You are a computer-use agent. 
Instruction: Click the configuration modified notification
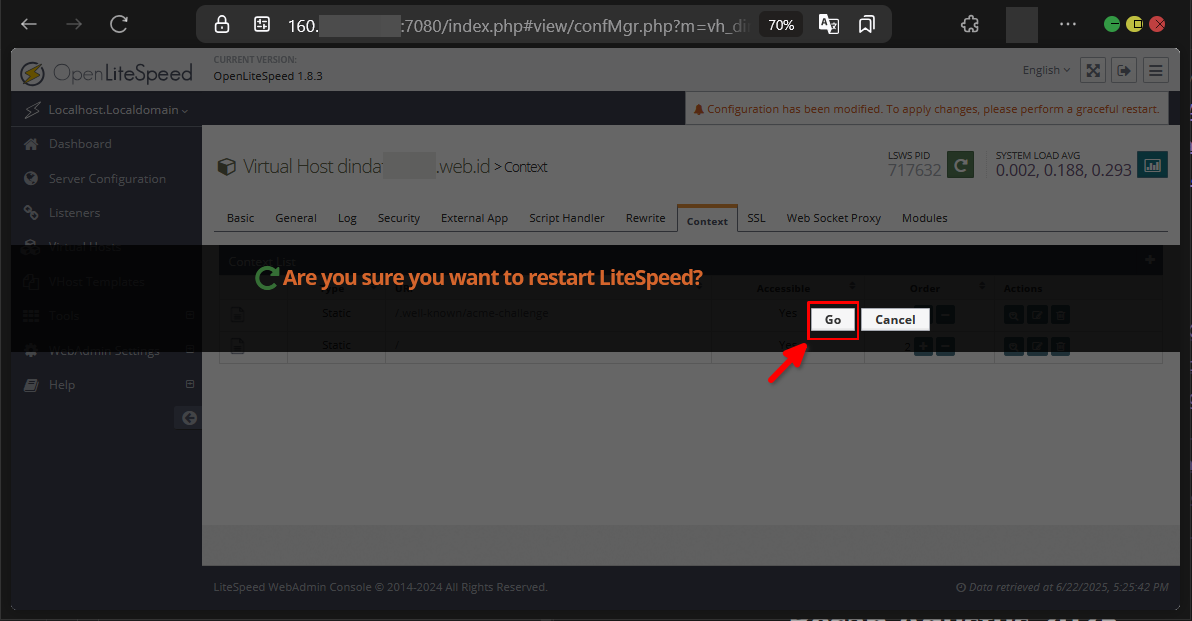click(927, 109)
